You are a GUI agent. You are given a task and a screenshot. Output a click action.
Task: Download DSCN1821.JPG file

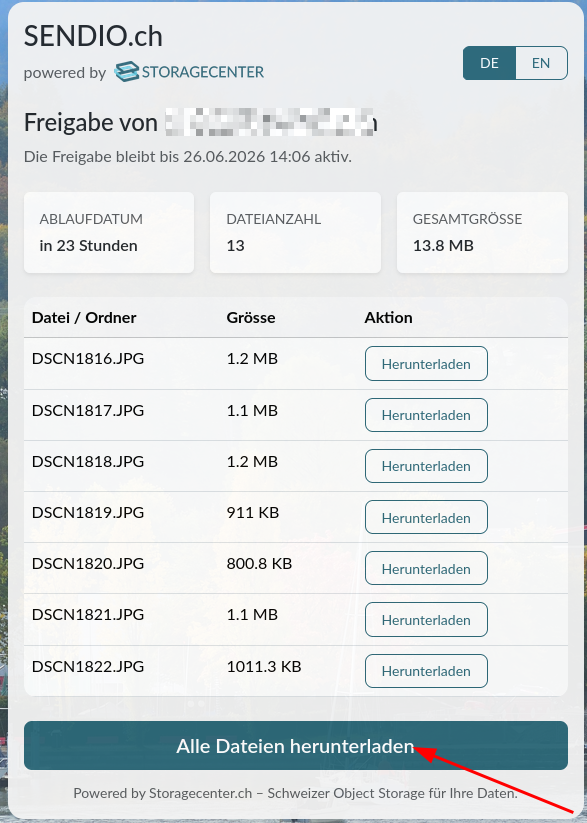(x=426, y=620)
